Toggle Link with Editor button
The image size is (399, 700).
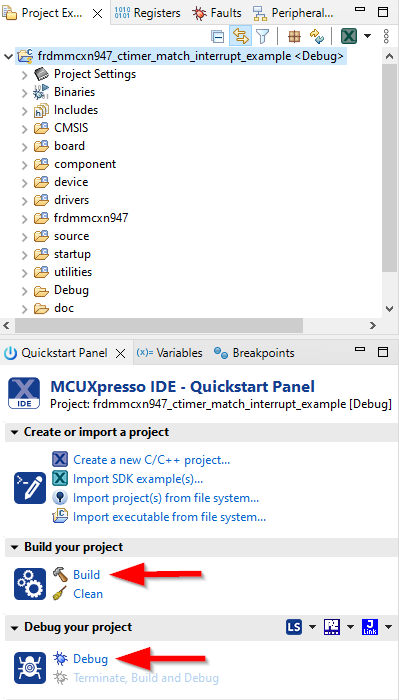click(x=240, y=36)
